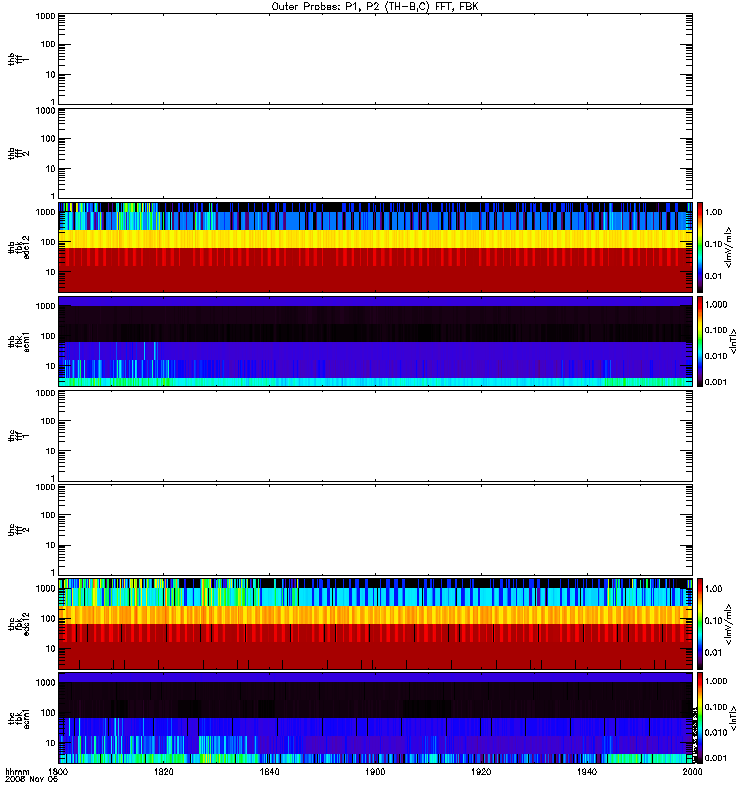Click the '10' y-axis tick of thb fbk edc12 panel
Image resolution: width=750 pixels, height=800 pixels.
(51, 272)
